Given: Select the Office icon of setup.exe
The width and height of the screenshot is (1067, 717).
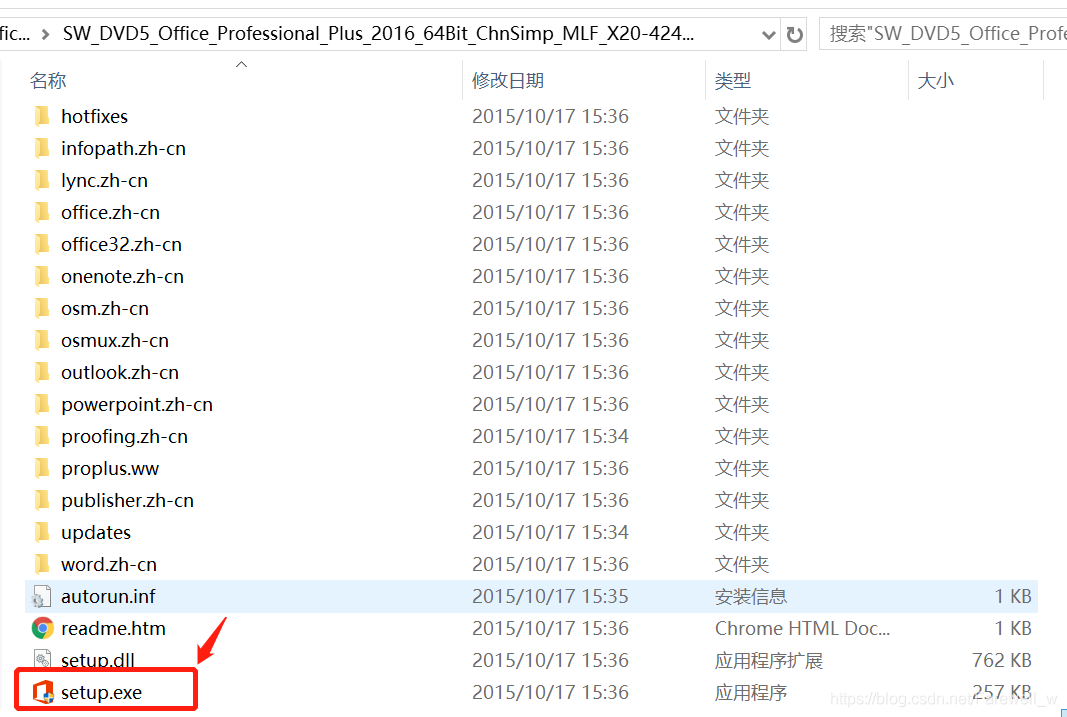Looking at the screenshot, I should point(43,693).
